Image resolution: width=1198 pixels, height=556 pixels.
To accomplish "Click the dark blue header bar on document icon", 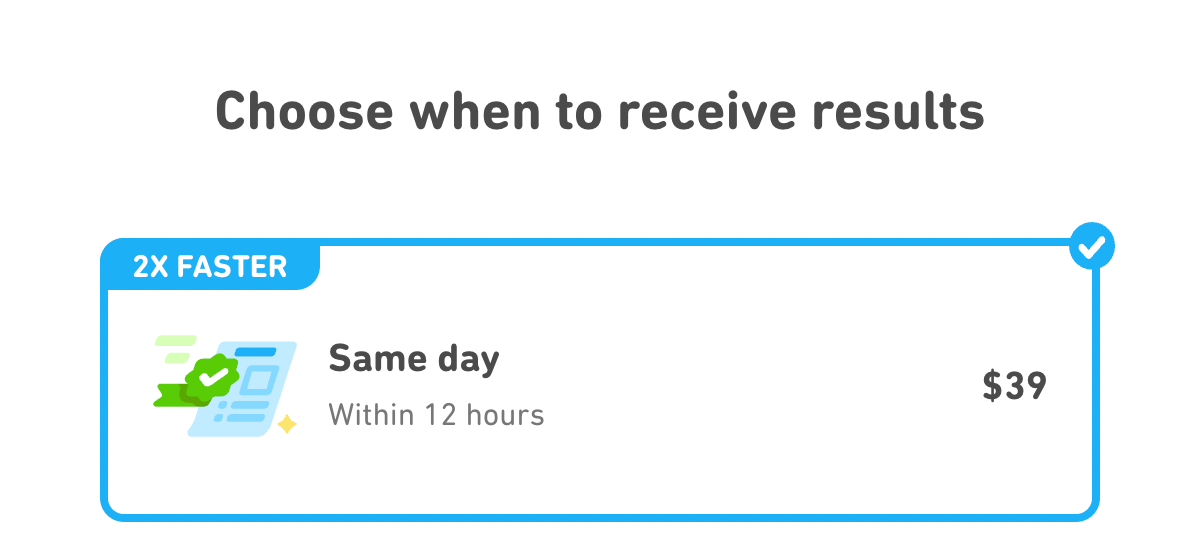I will pyautogui.click(x=255, y=351).
